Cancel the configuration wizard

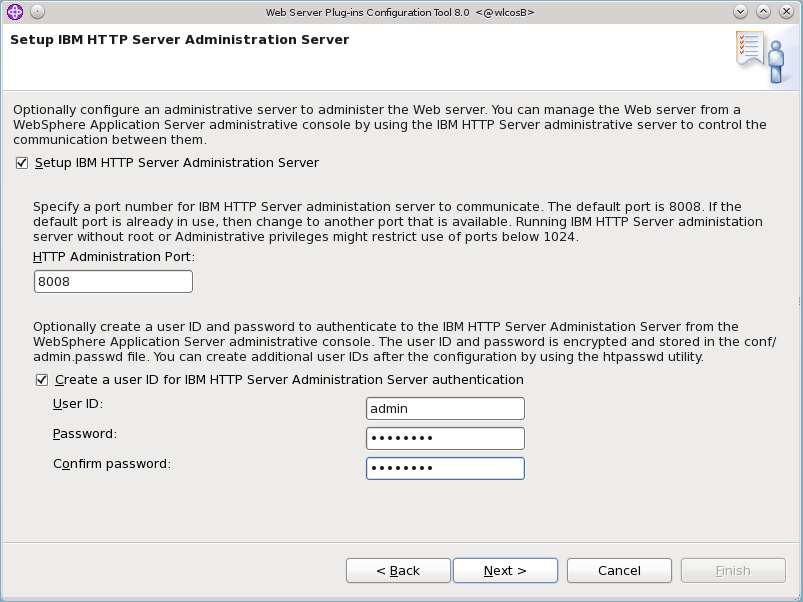point(619,570)
